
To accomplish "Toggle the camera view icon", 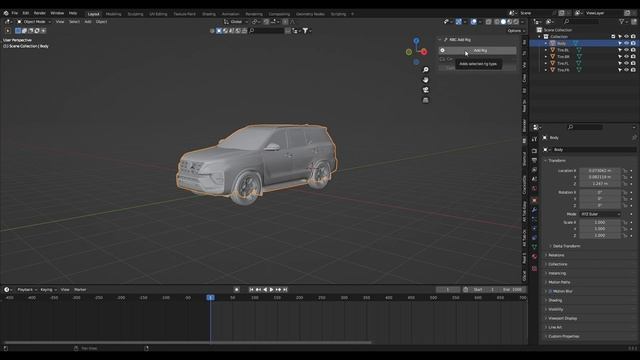I will tap(425, 90).
